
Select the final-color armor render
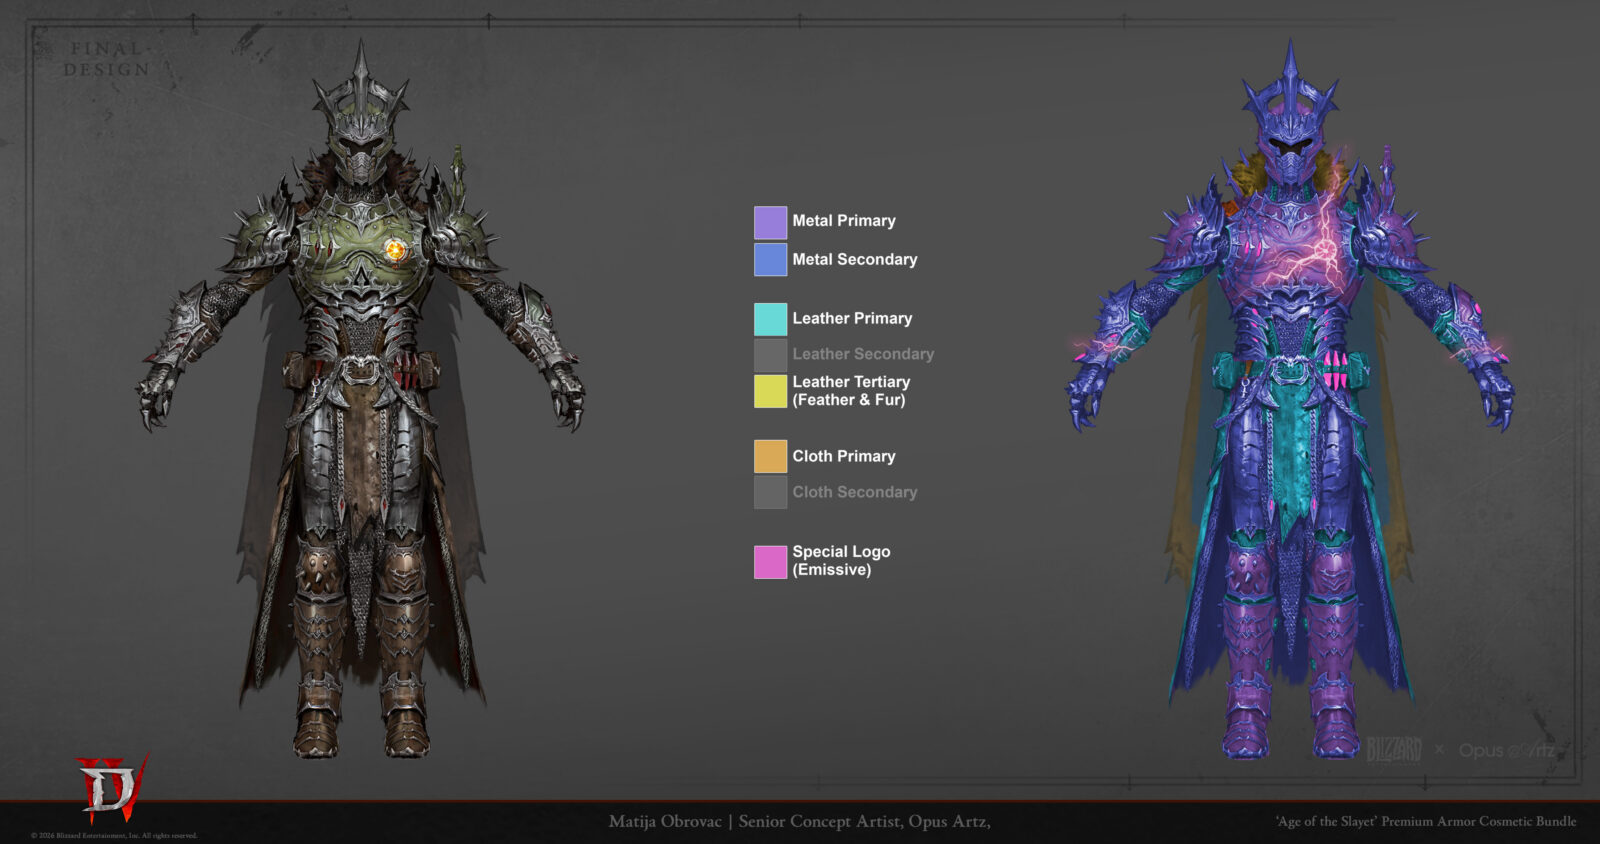pos(360,400)
